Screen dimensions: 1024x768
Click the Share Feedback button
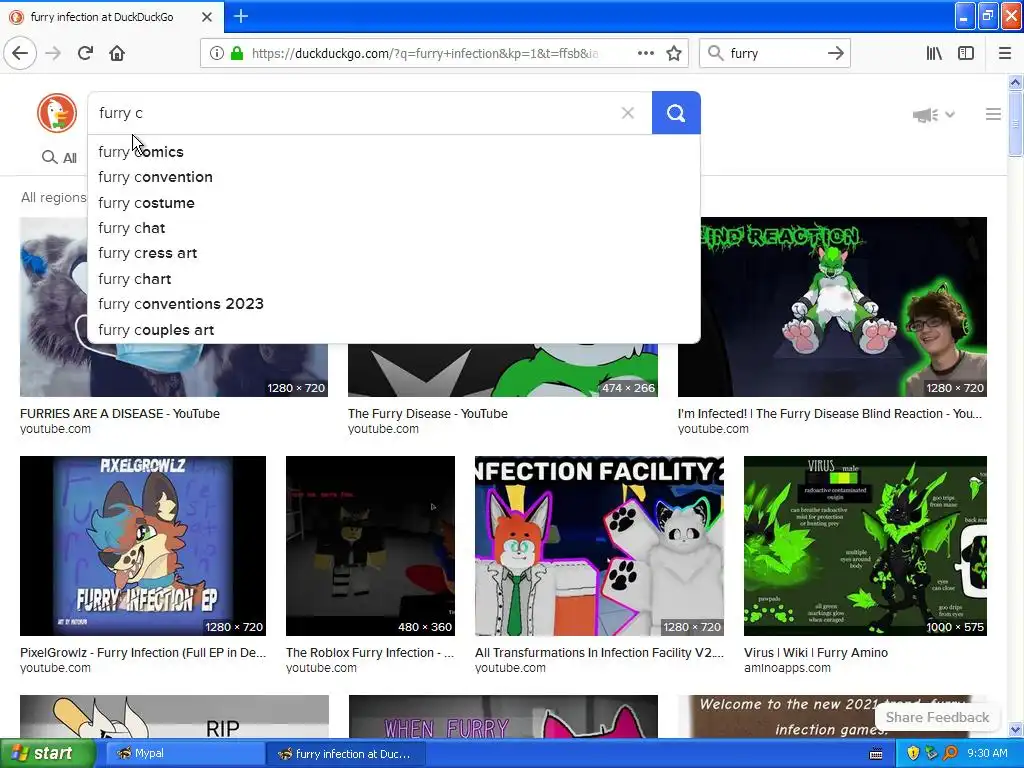click(x=937, y=717)
